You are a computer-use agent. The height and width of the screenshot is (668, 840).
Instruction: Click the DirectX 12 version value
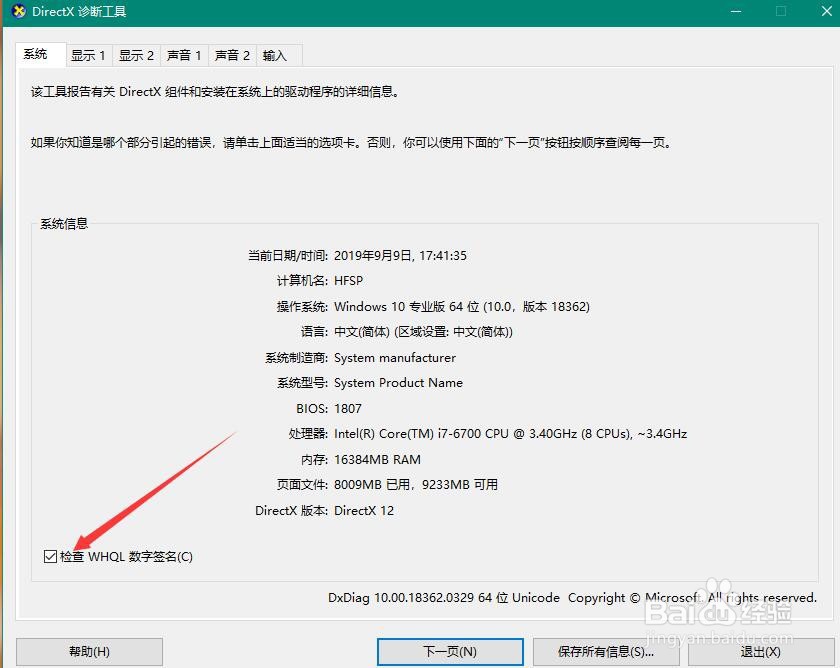click(364, 511)
